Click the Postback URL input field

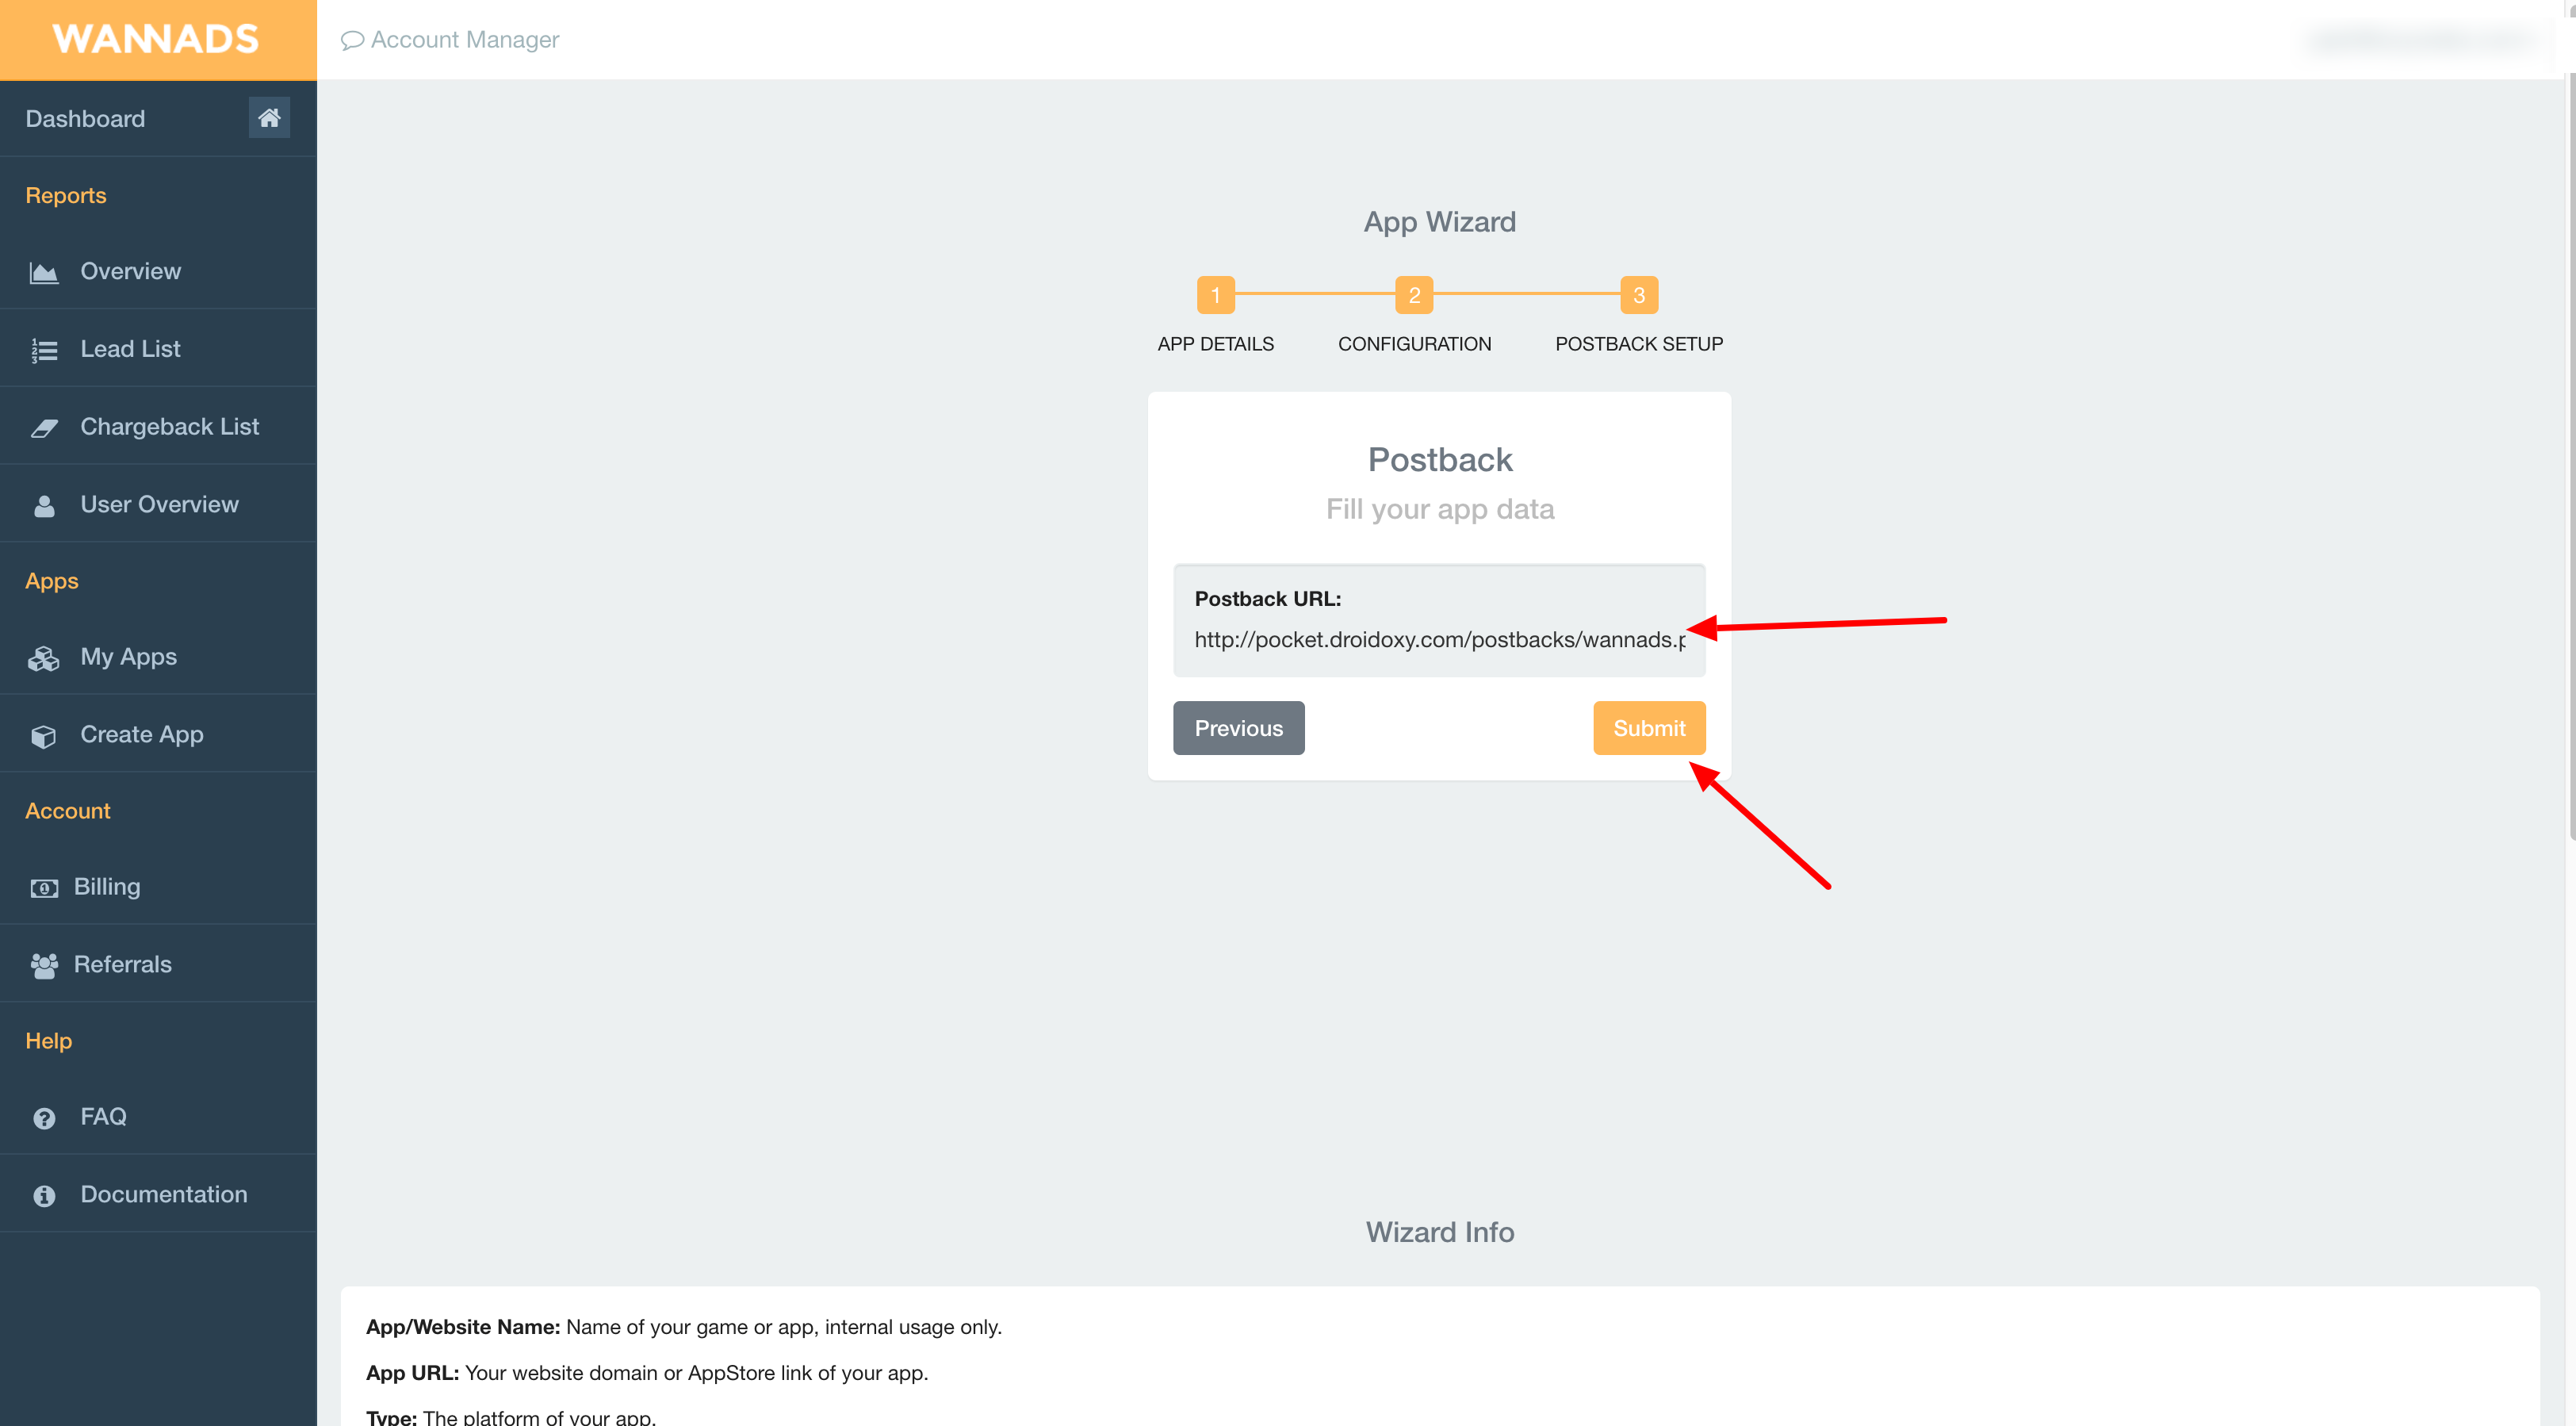(x=1439, y=640)
